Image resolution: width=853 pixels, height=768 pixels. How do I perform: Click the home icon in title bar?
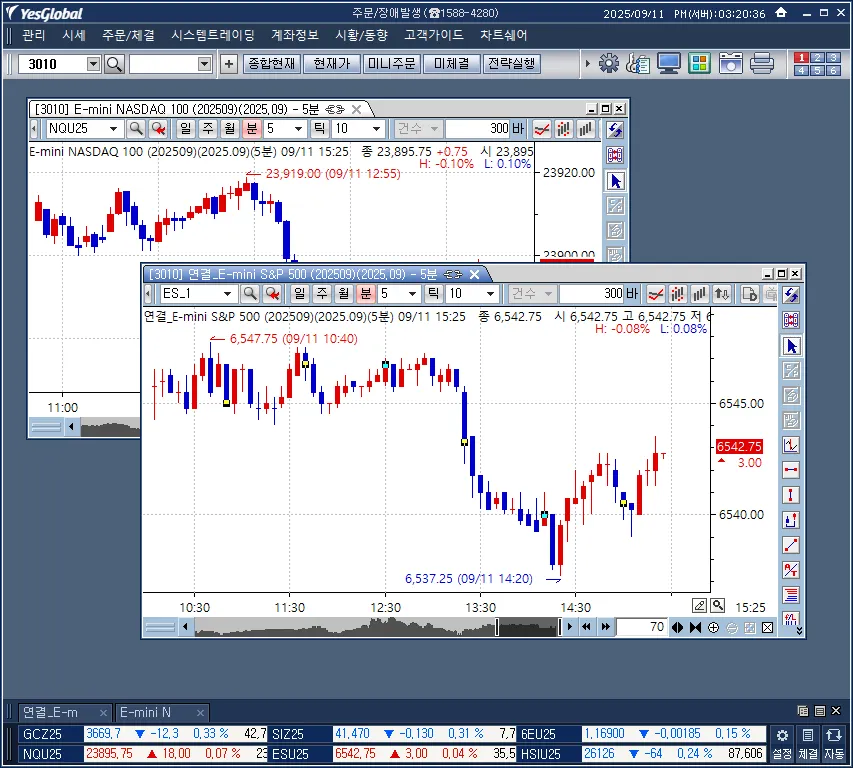point(781,13)
